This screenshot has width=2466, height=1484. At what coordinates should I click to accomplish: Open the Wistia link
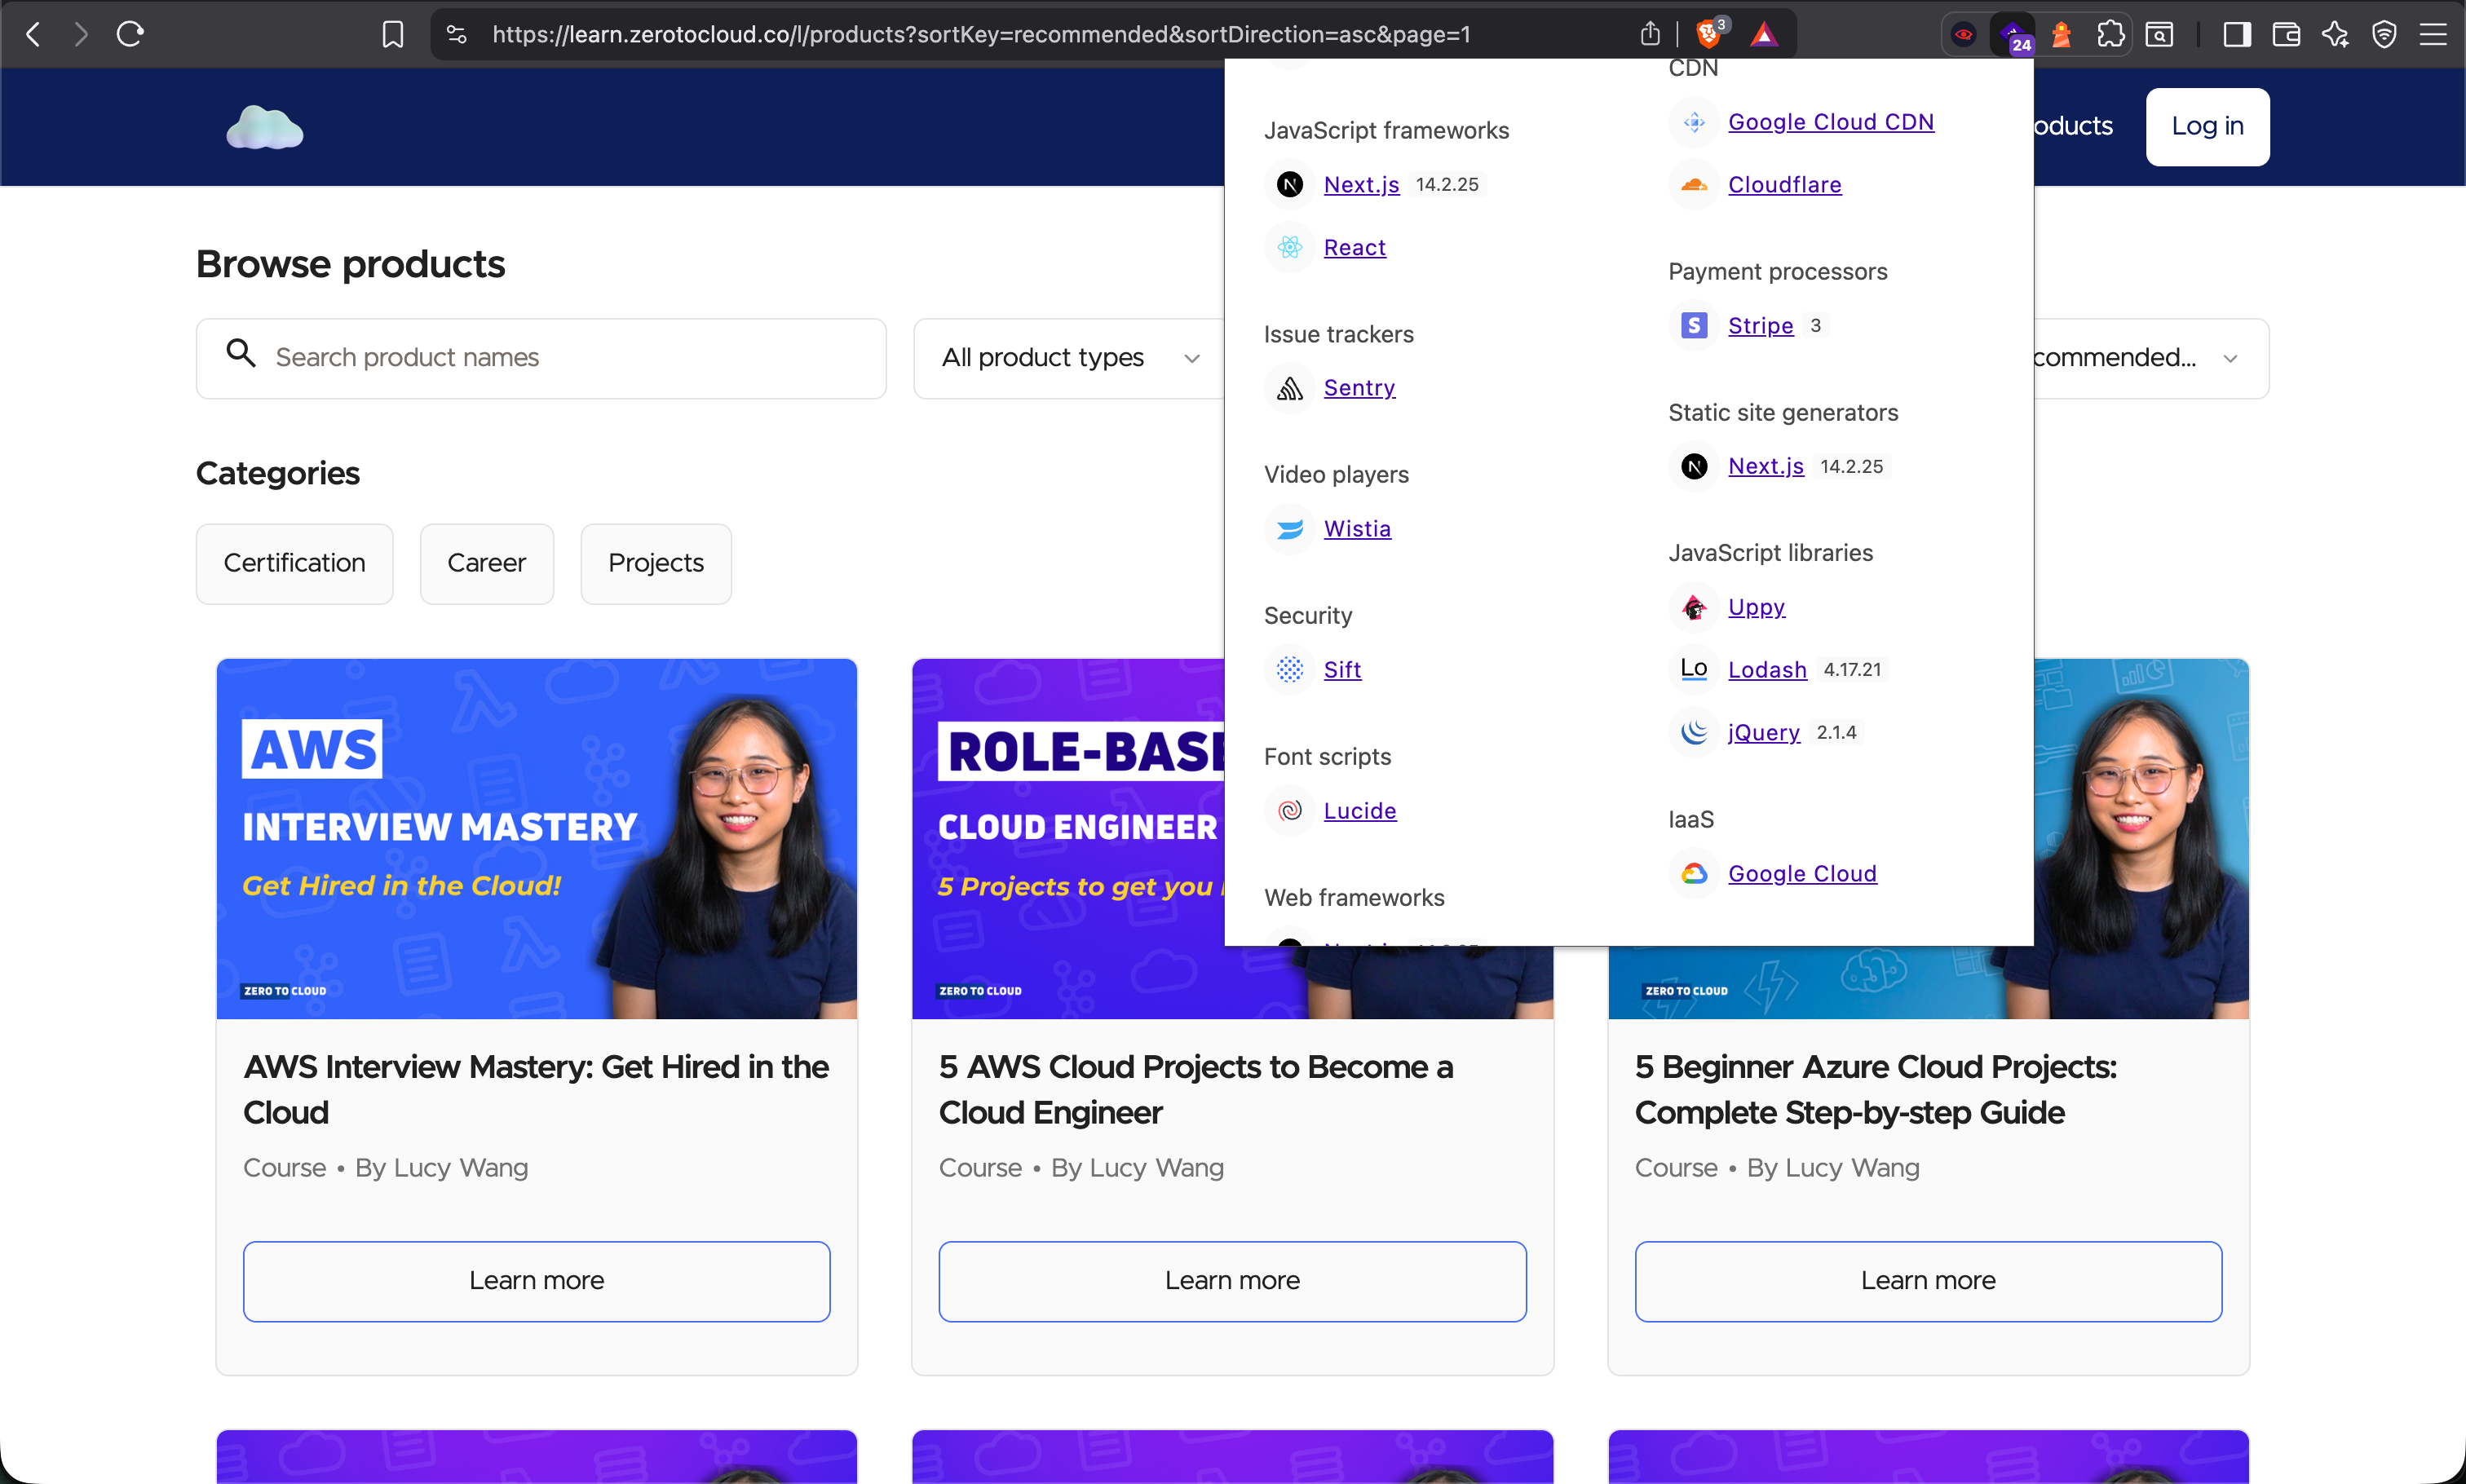[x=1357, y=528]
